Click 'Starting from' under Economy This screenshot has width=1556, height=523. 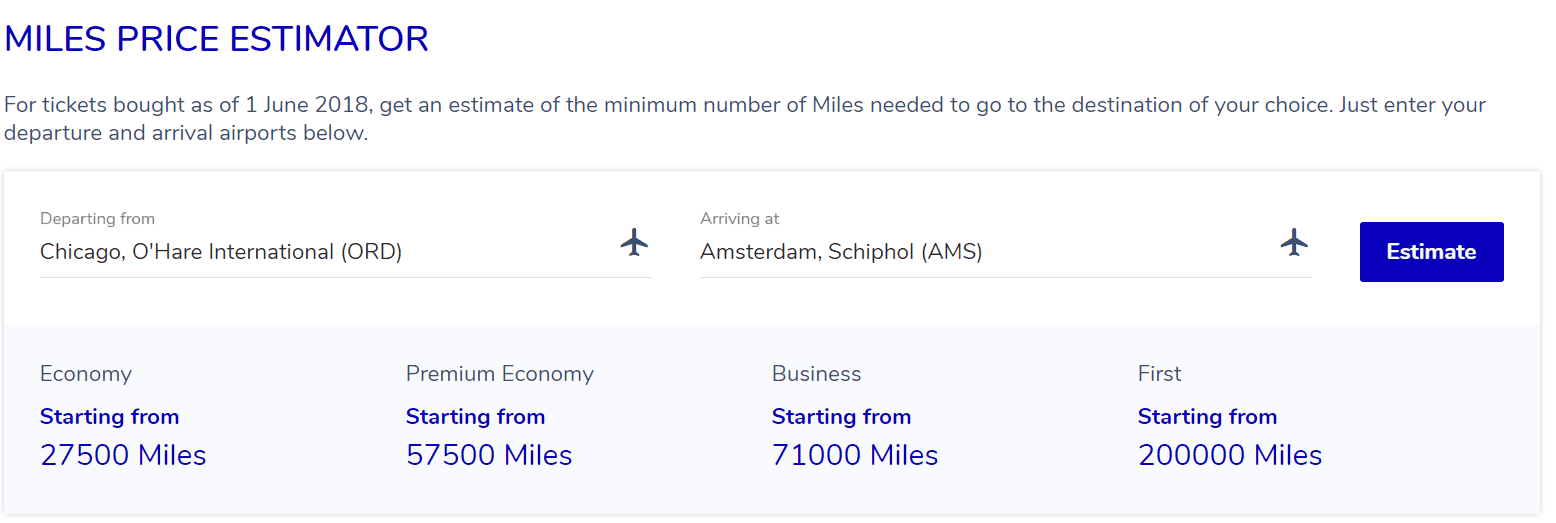point(109,417)
